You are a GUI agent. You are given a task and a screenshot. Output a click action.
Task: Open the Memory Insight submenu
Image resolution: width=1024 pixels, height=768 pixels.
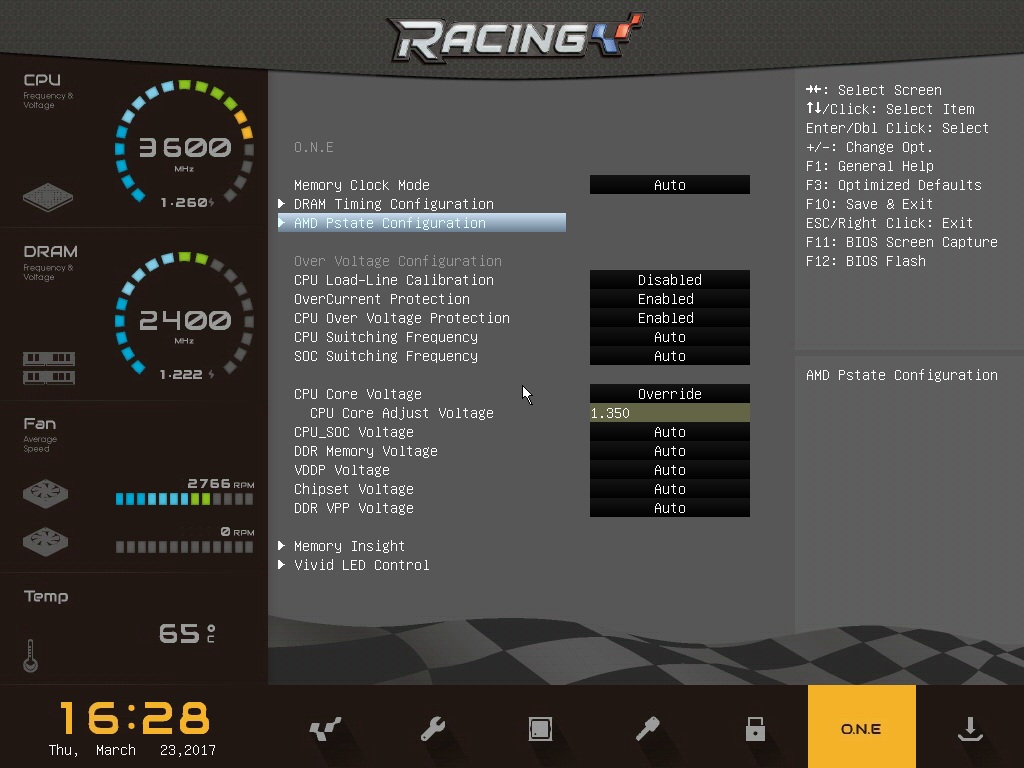point(349,546)
